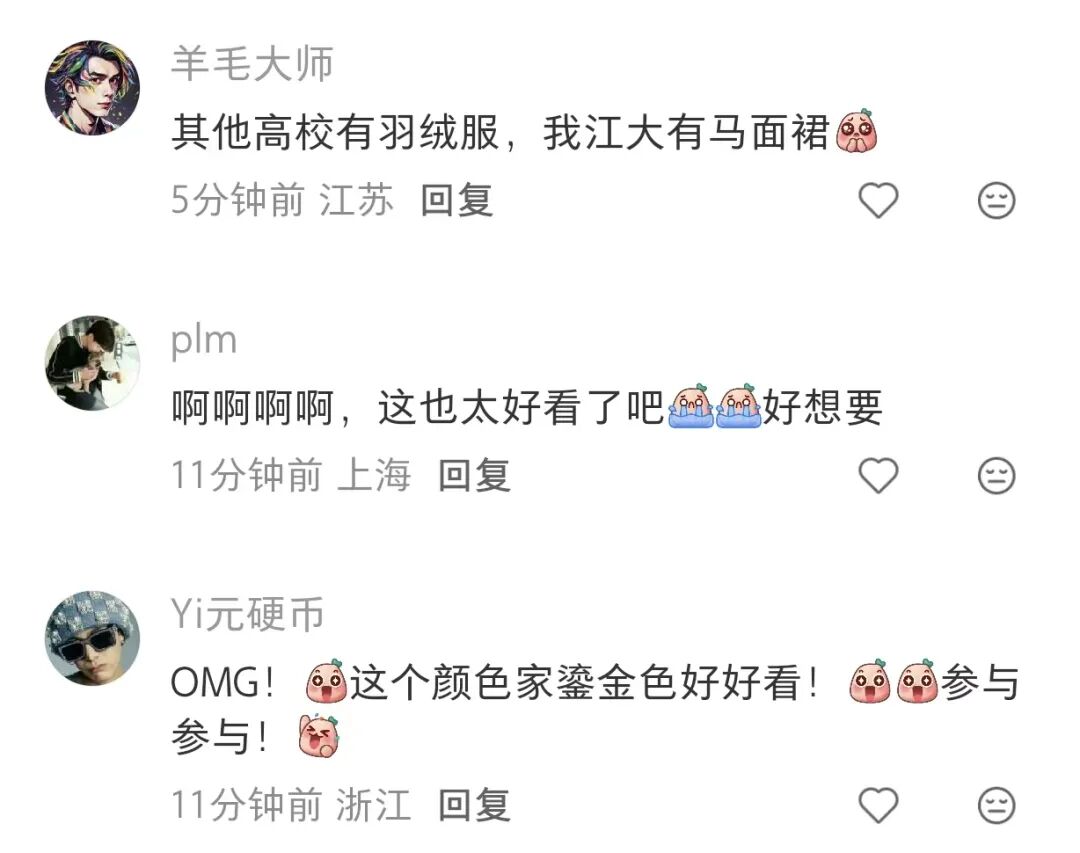
Task: Like the comment by Yi元硬币
Action: [x=878, y=805]
